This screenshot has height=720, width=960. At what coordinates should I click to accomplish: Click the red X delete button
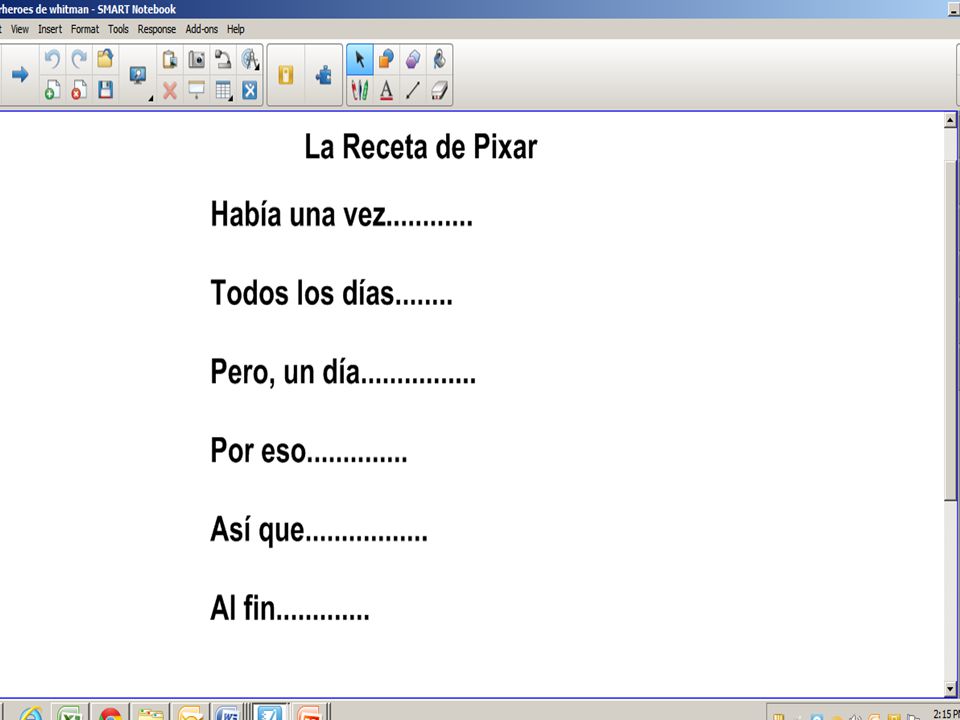click(x=170, y=91)
